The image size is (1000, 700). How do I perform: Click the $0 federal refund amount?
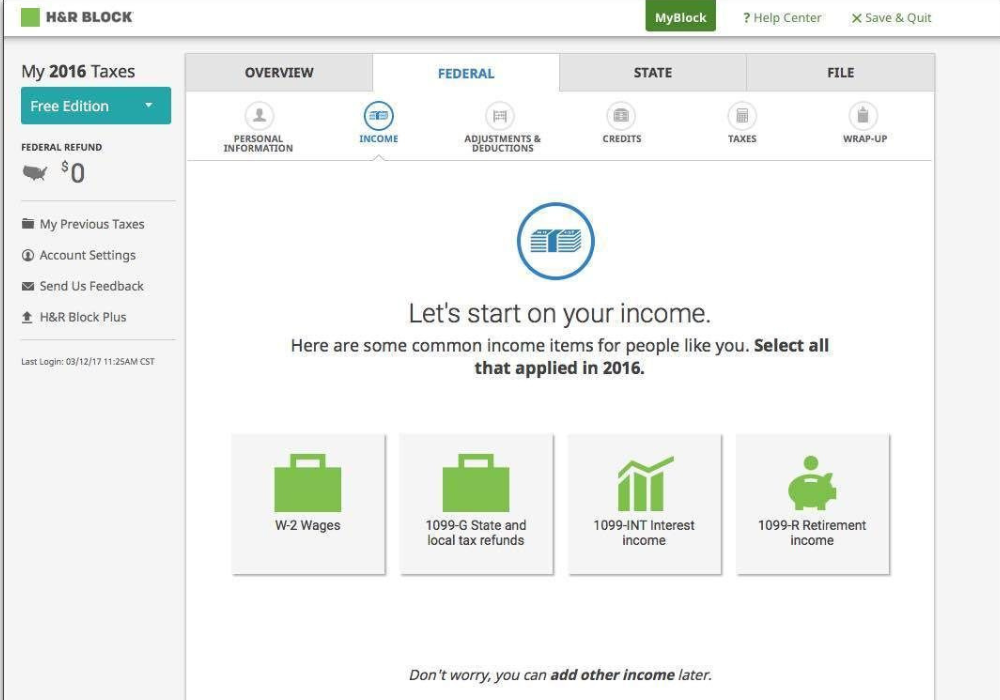(x=73, y=172)
